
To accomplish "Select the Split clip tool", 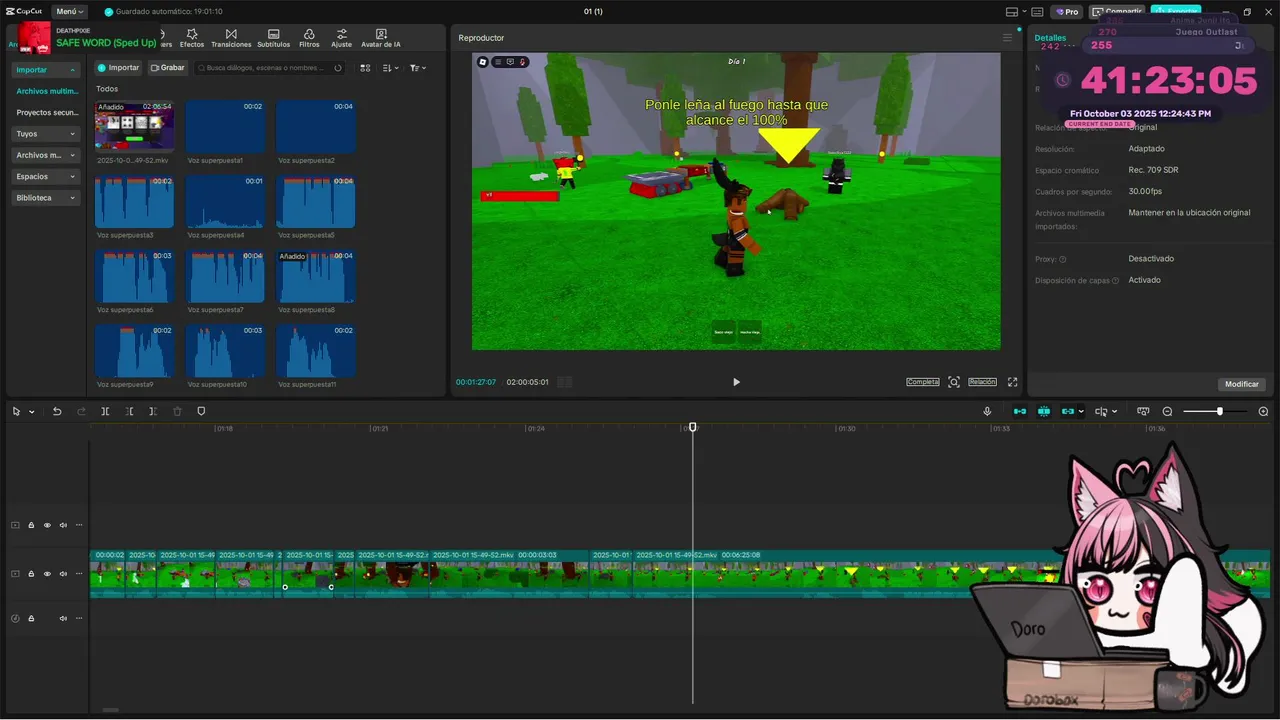I will (x=105, y=411).
